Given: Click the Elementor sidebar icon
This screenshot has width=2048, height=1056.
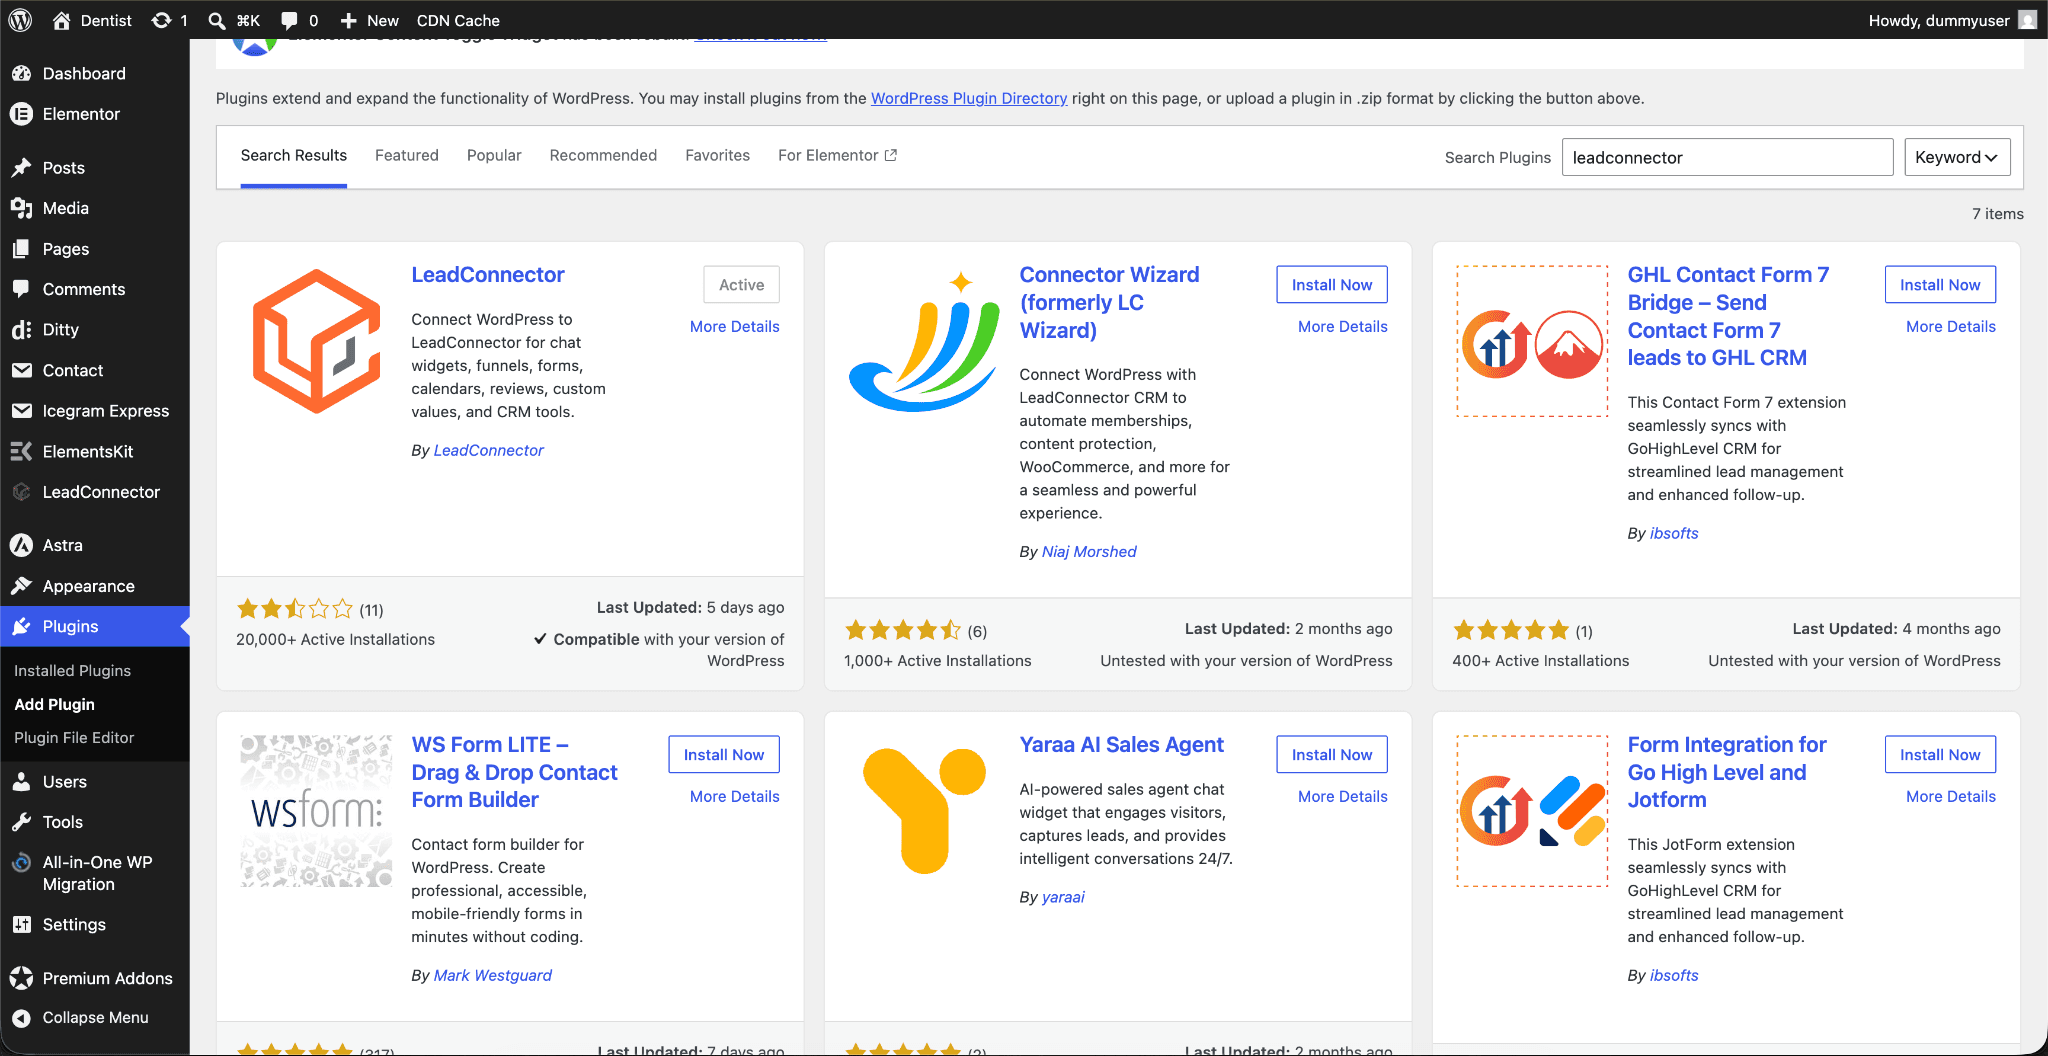Looking at the screenshot, I should [x=21, y=114].
